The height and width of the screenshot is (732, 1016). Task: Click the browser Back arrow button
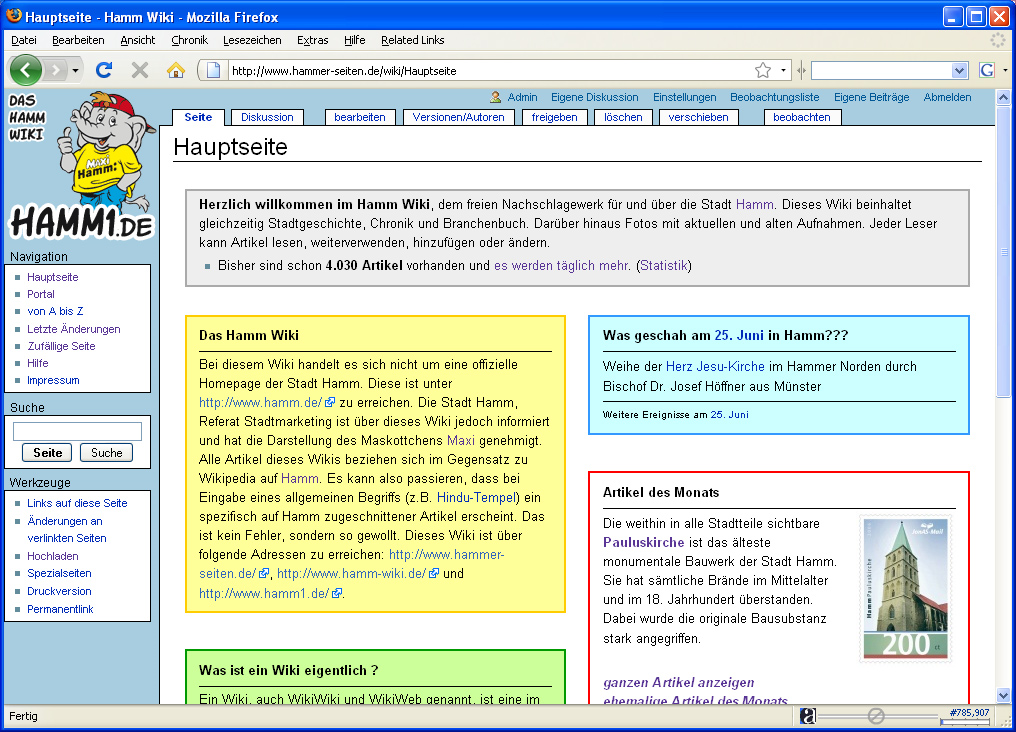point(26,70)
